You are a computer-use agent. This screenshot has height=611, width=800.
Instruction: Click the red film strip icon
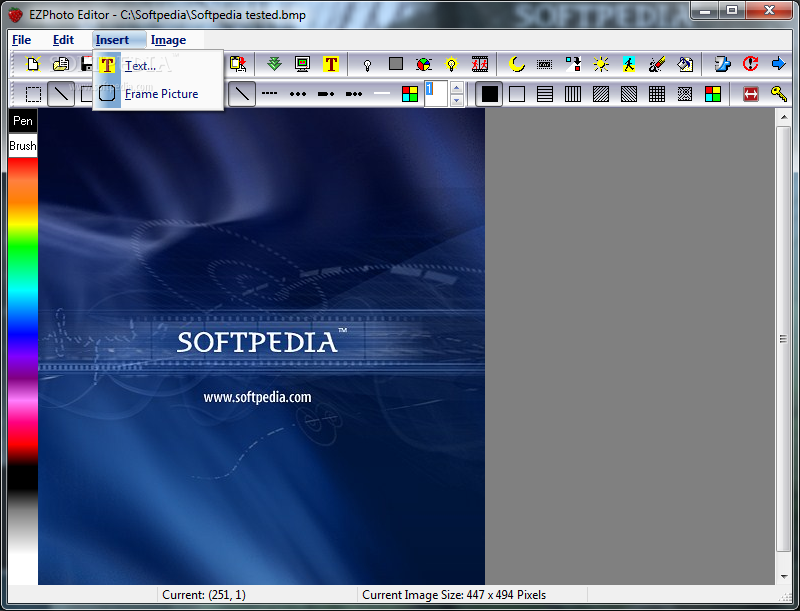pos(480,64)
